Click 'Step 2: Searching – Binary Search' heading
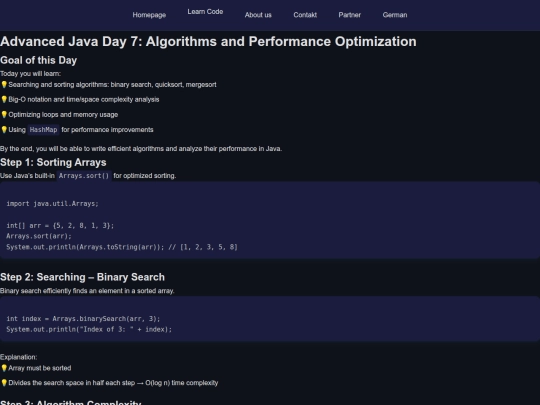This screenshot has height=405, width=540. (x=82, y=277)
